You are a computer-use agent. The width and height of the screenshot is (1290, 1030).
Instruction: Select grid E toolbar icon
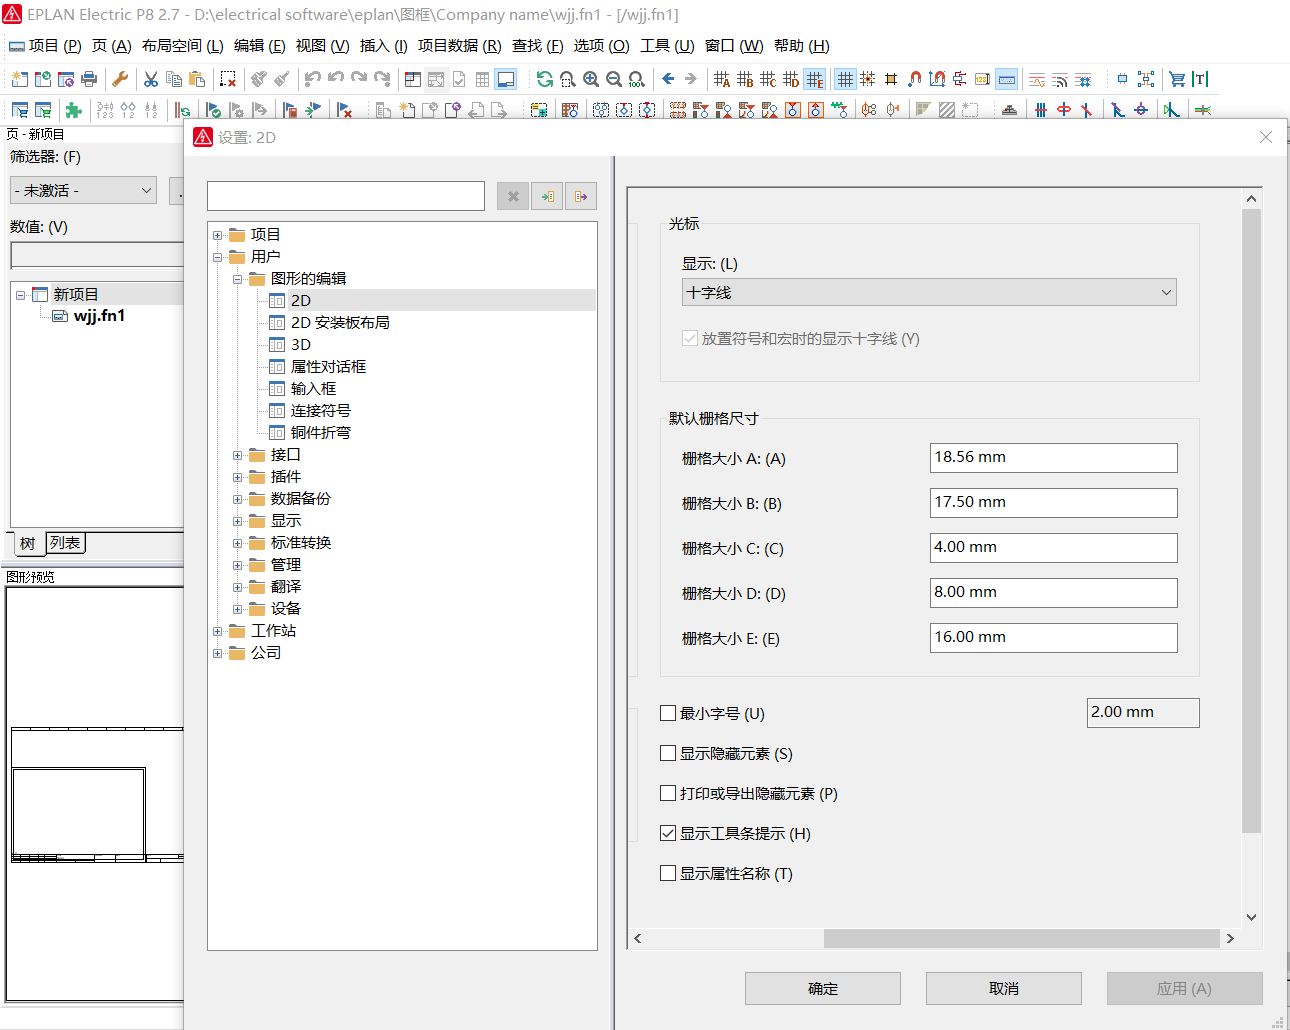coord(815,79)
